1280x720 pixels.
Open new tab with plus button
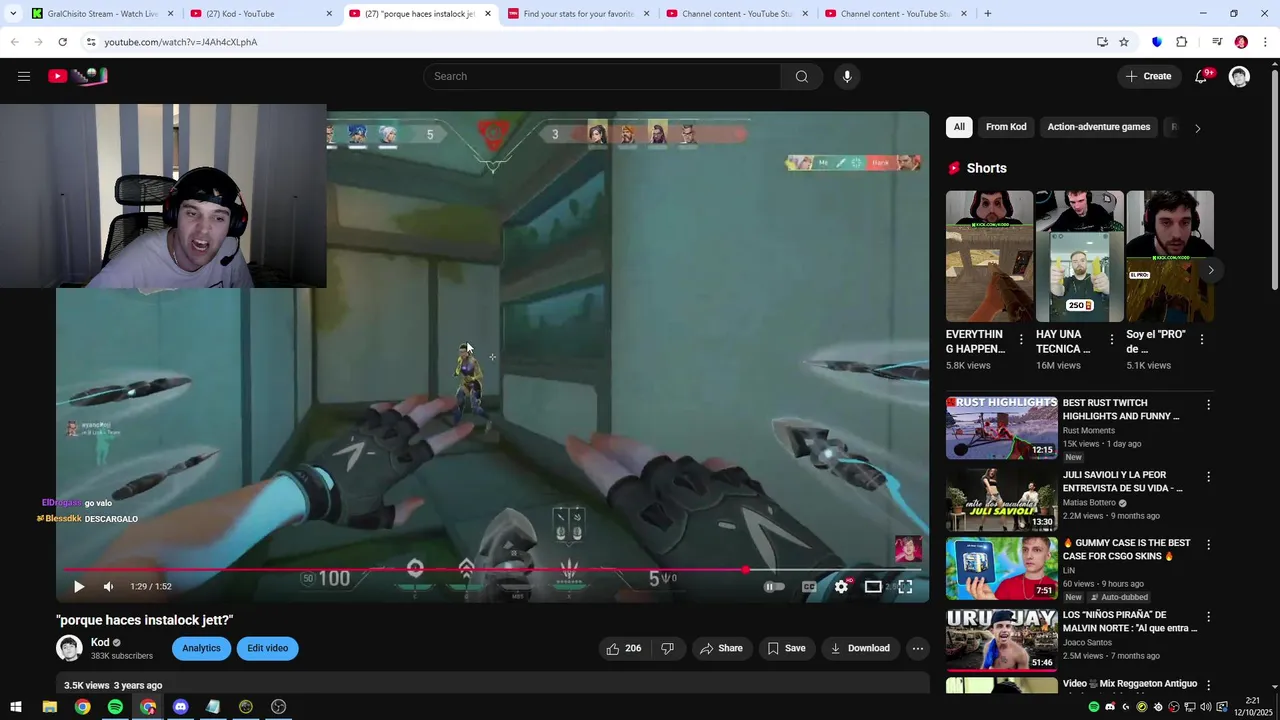click(x=987, y=14)
